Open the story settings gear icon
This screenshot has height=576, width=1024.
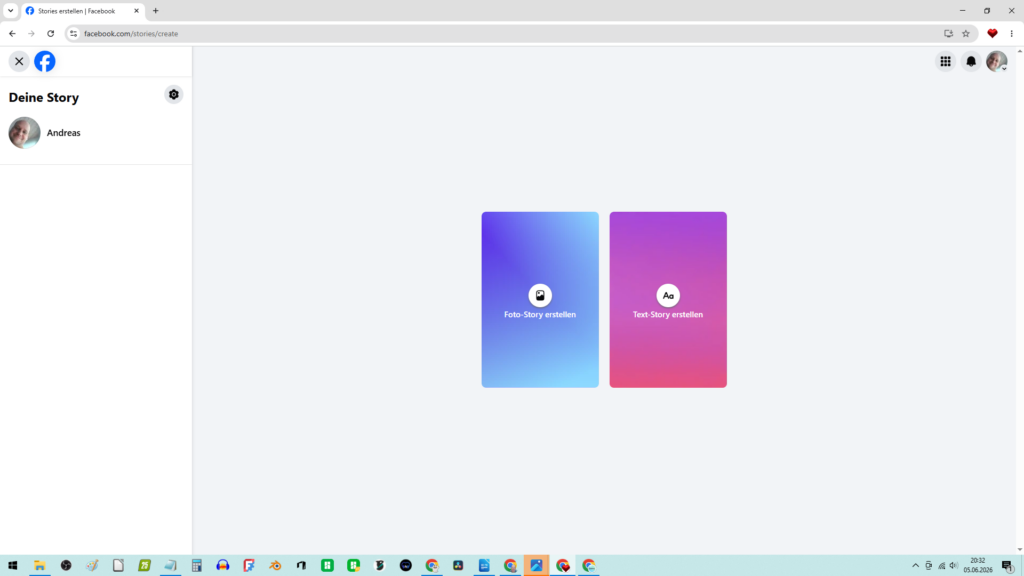174,95
